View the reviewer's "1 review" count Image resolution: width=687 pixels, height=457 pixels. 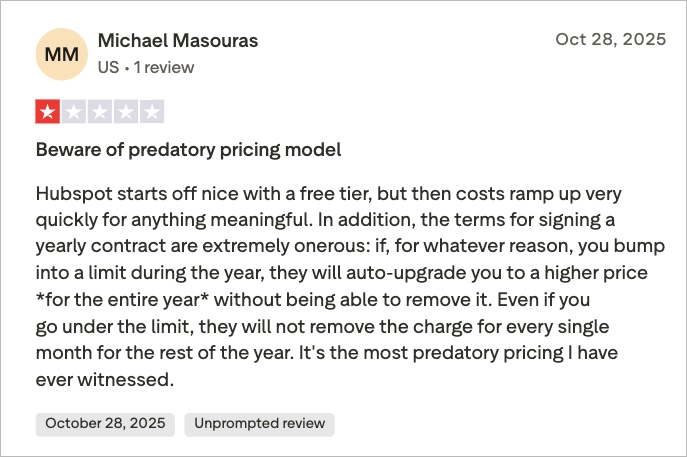(x=165, y=68)
